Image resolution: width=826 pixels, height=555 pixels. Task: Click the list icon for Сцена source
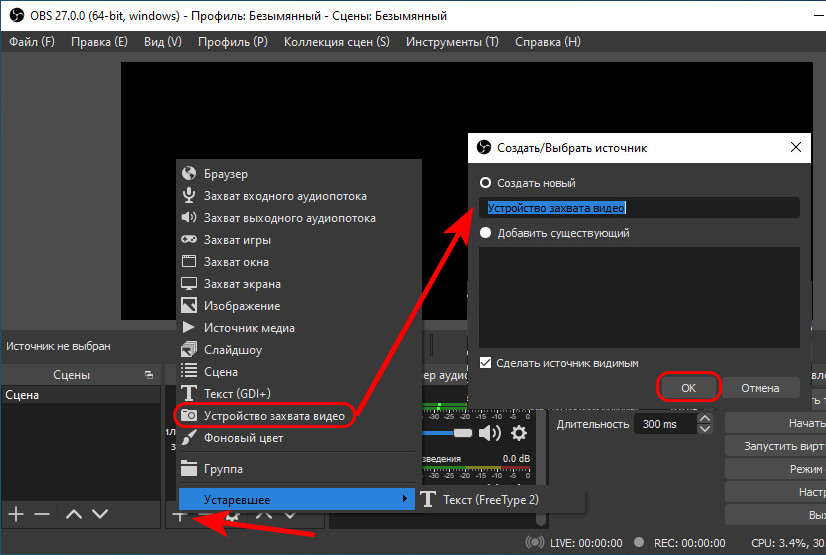(189, 371)
